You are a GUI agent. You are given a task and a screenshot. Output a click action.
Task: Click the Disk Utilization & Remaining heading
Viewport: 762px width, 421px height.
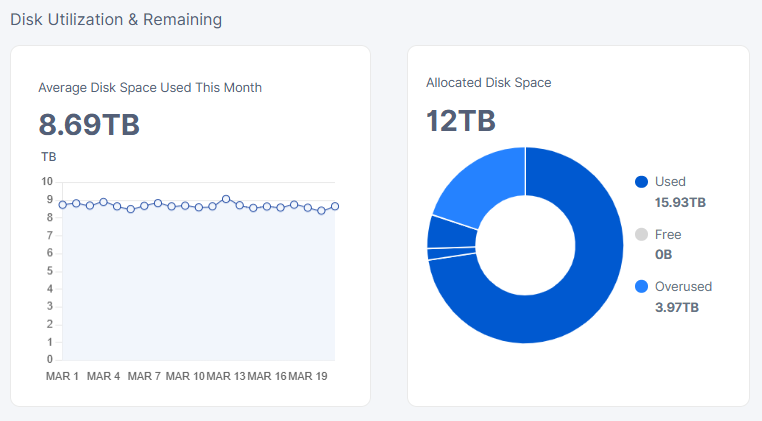[x=116, y=19]
